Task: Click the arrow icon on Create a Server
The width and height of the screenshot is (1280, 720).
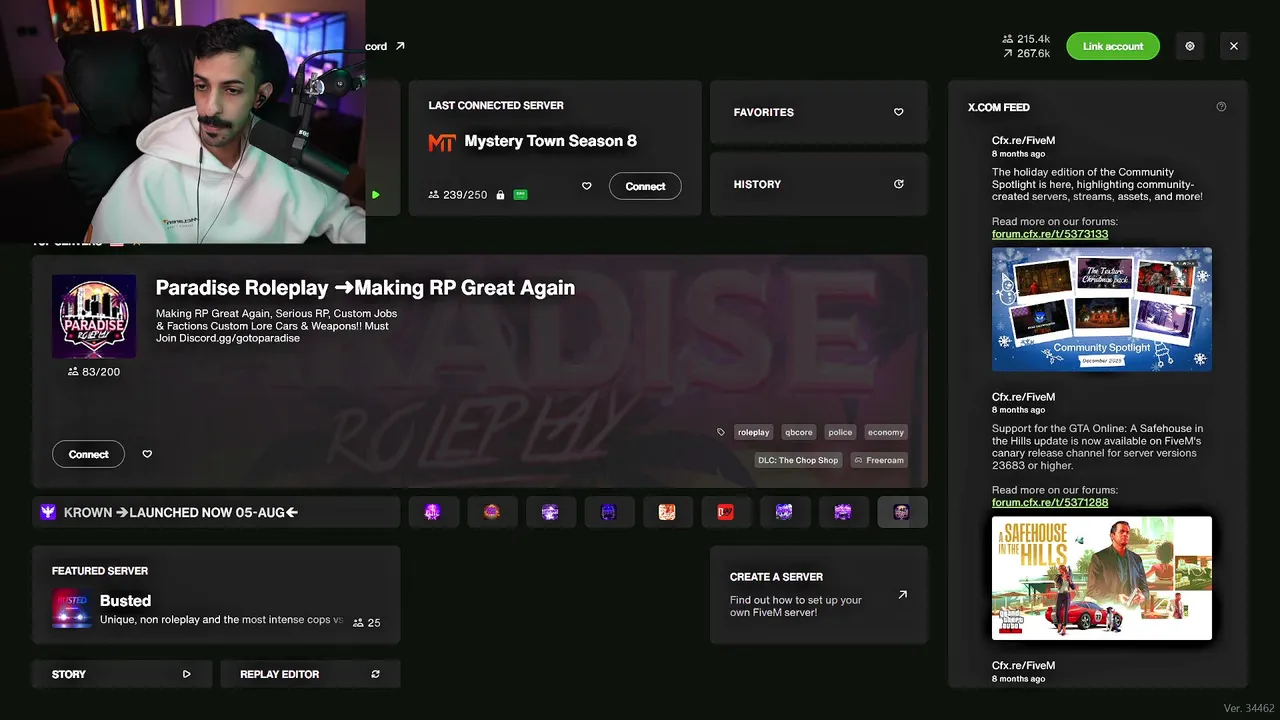Action: pos(902,594)
